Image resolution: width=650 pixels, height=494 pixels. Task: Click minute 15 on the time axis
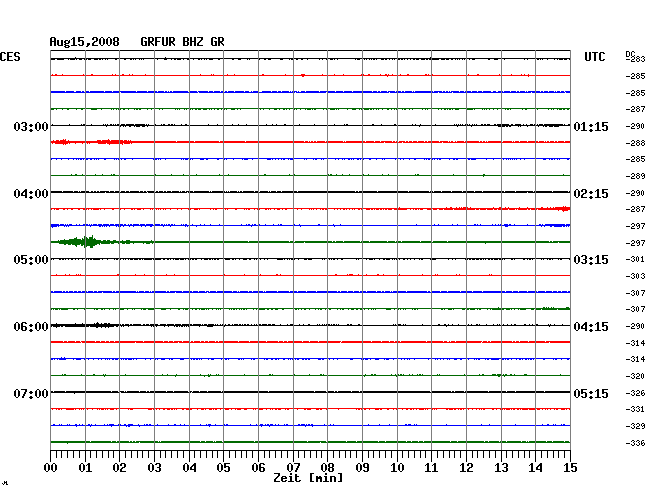pos(570,468)
